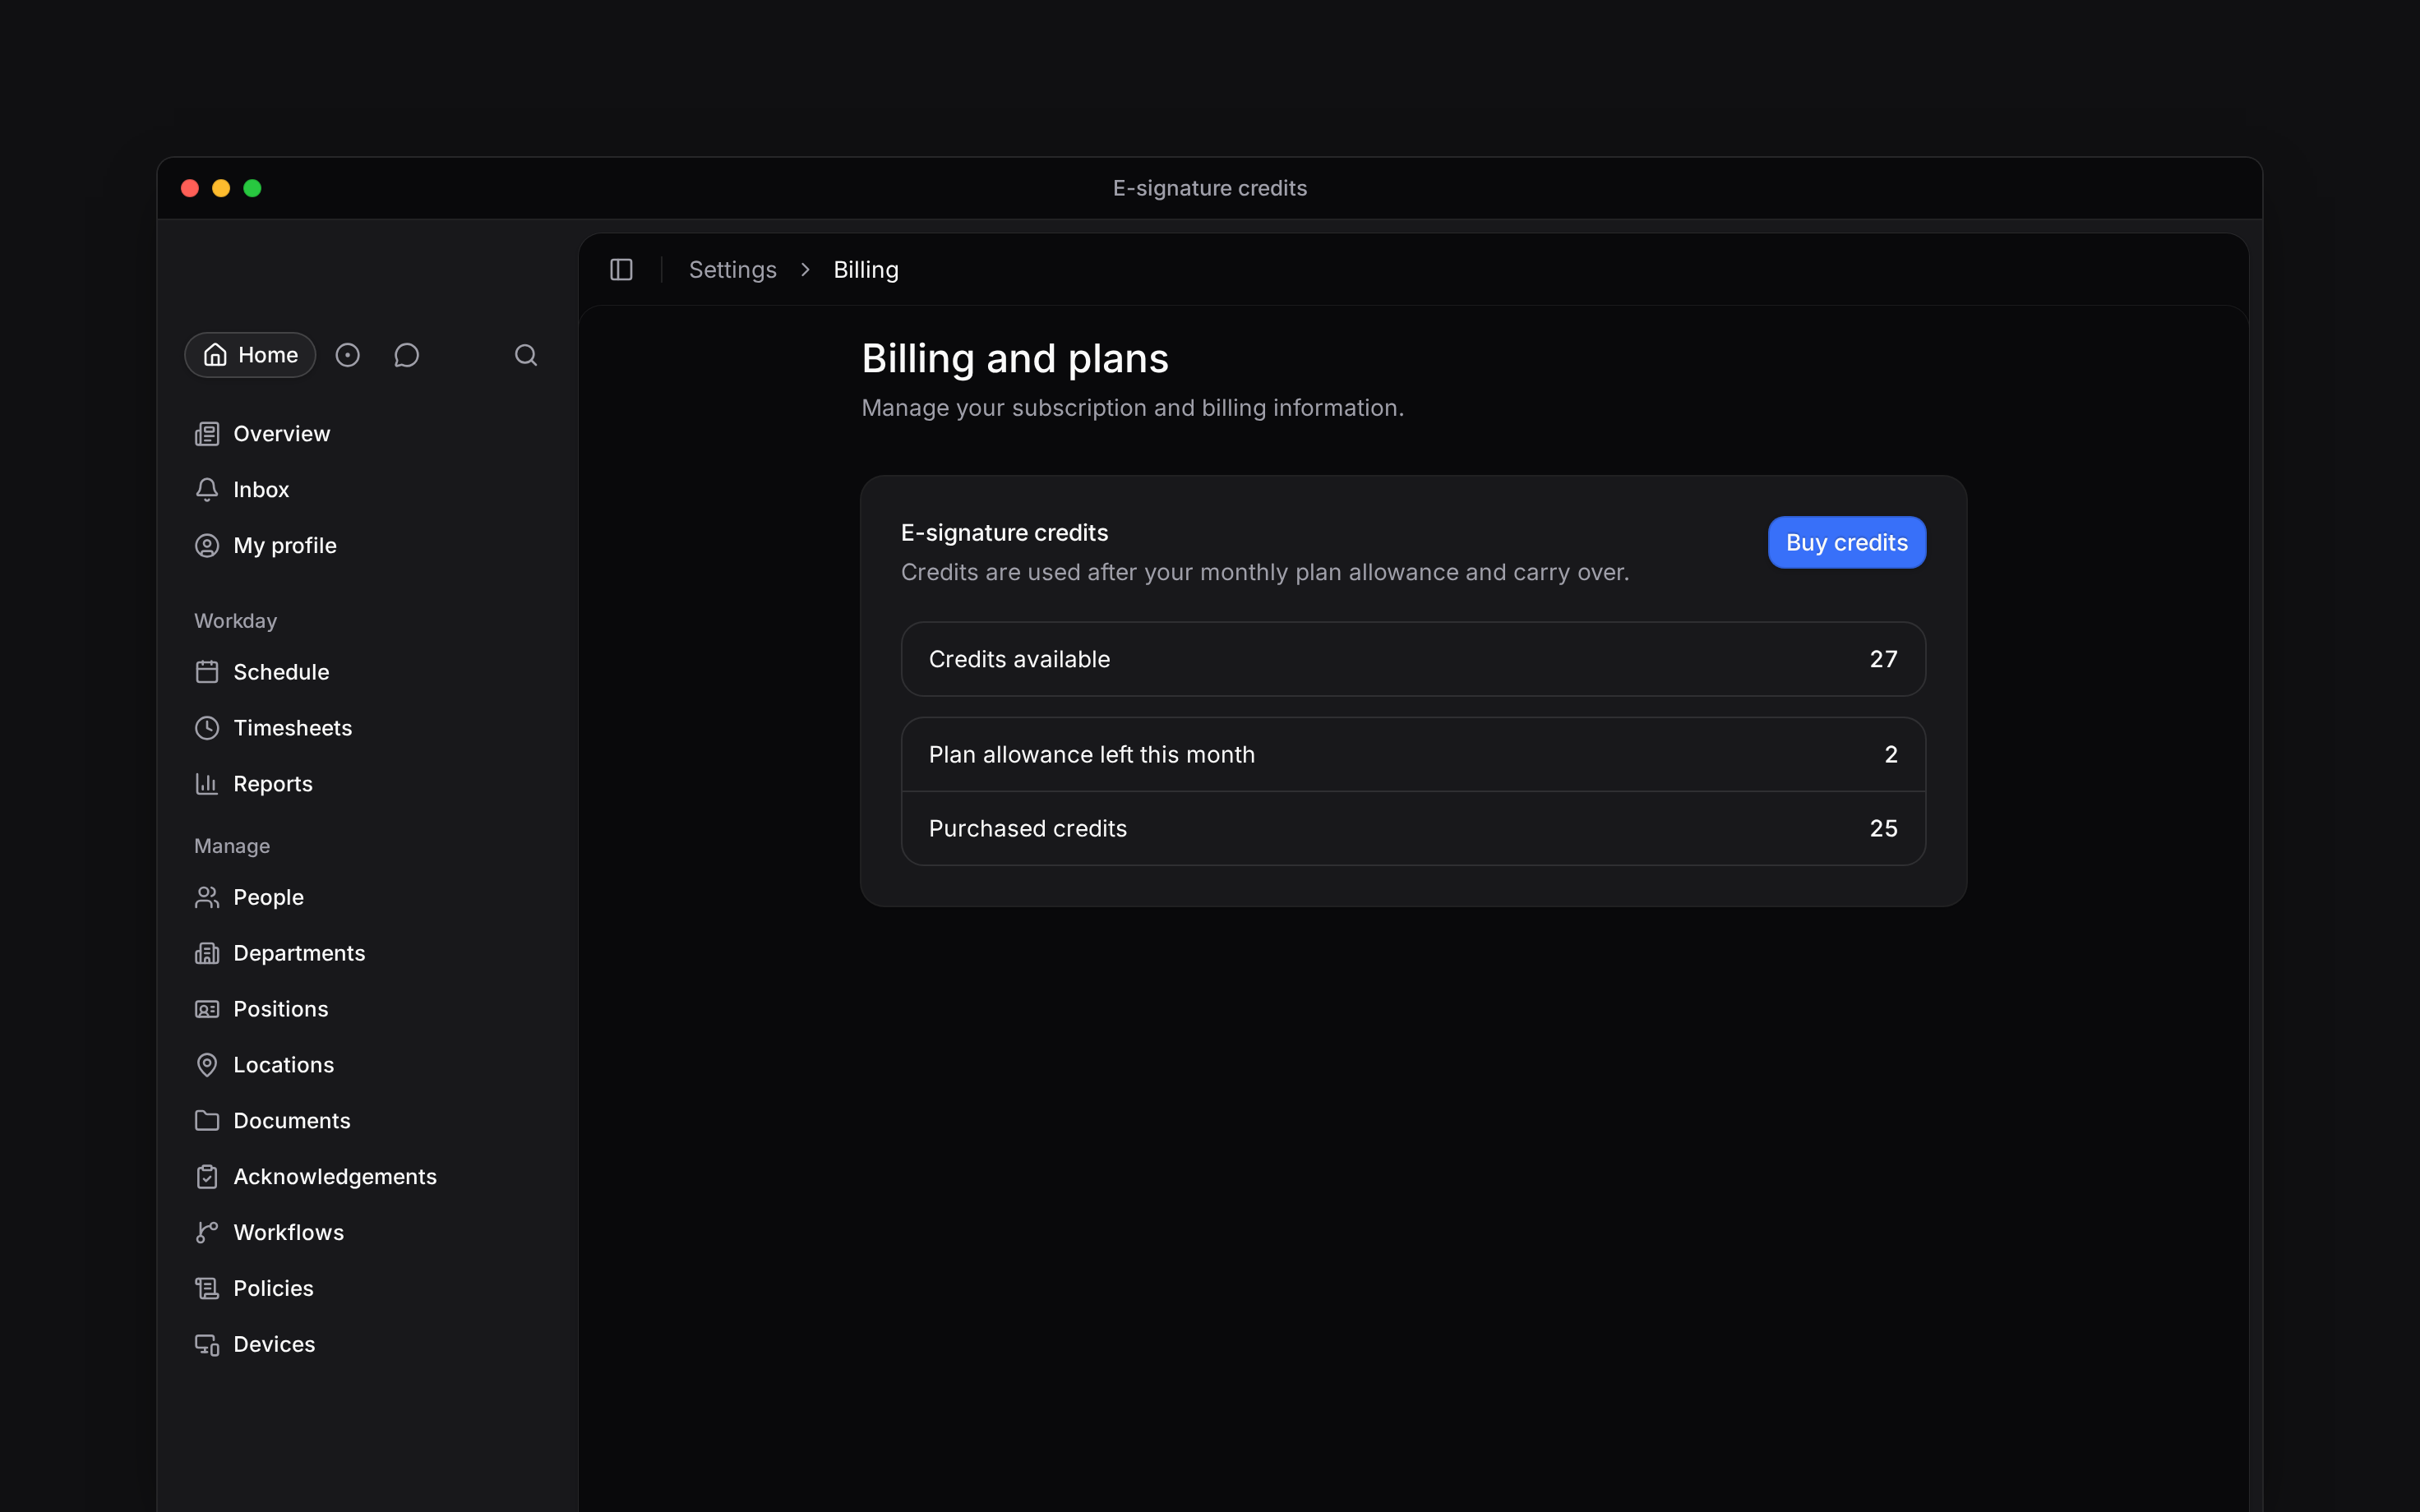Click the Purchased credits row
Screen dimensions: 2420x1512
point(1413,829)
